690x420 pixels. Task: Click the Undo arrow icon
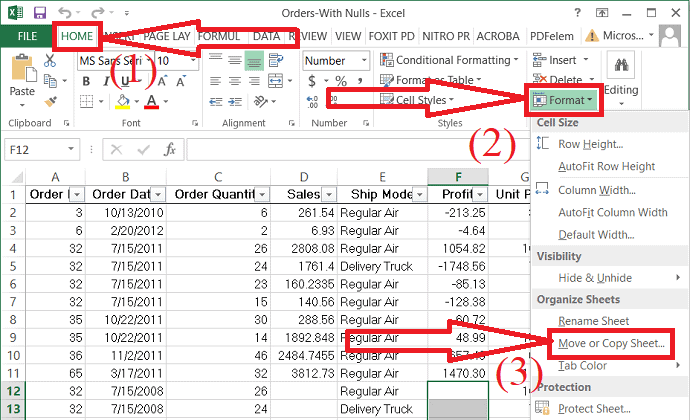(x=64, y=13)
